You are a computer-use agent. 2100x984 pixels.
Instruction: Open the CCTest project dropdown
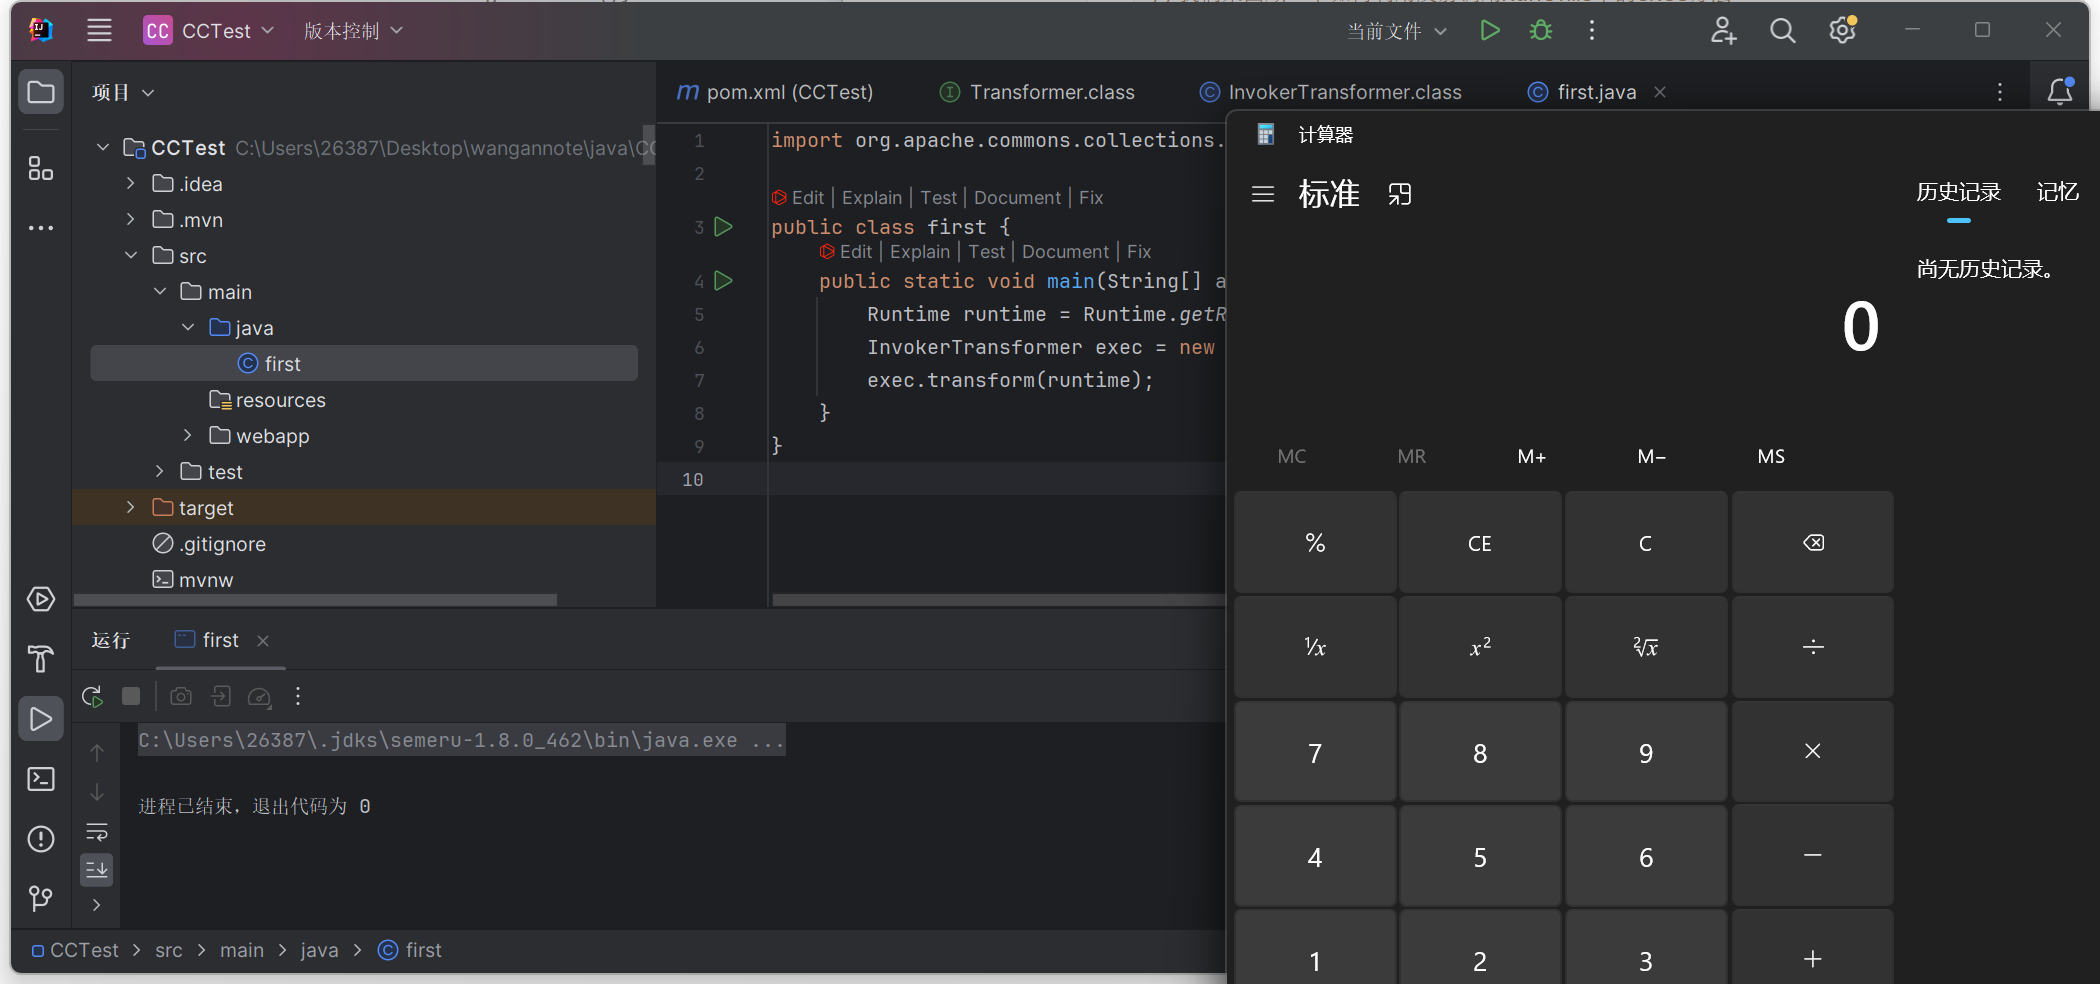pos(208,31)
